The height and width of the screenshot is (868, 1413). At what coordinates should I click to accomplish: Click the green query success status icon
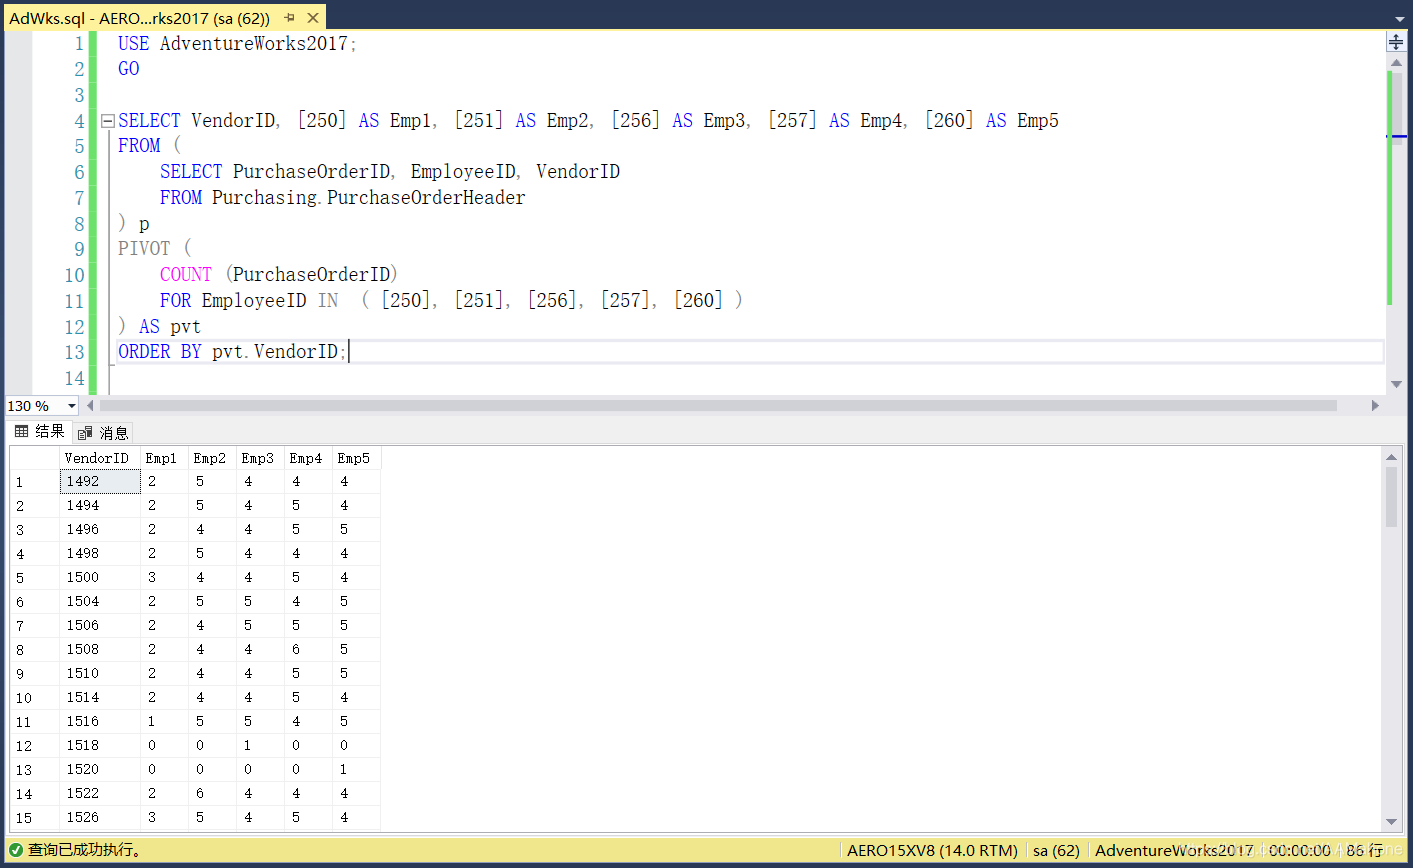(15, 850)
